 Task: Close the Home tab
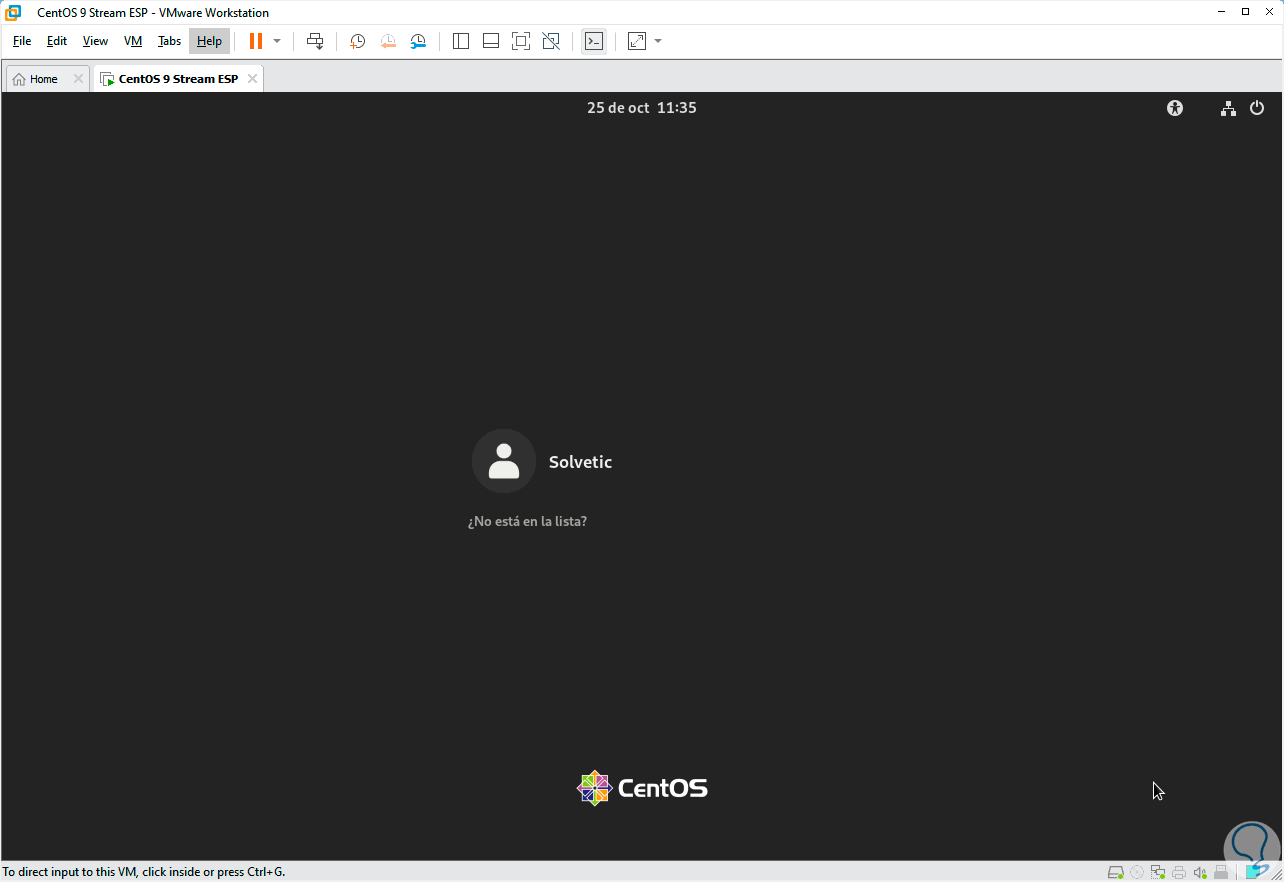78,79
